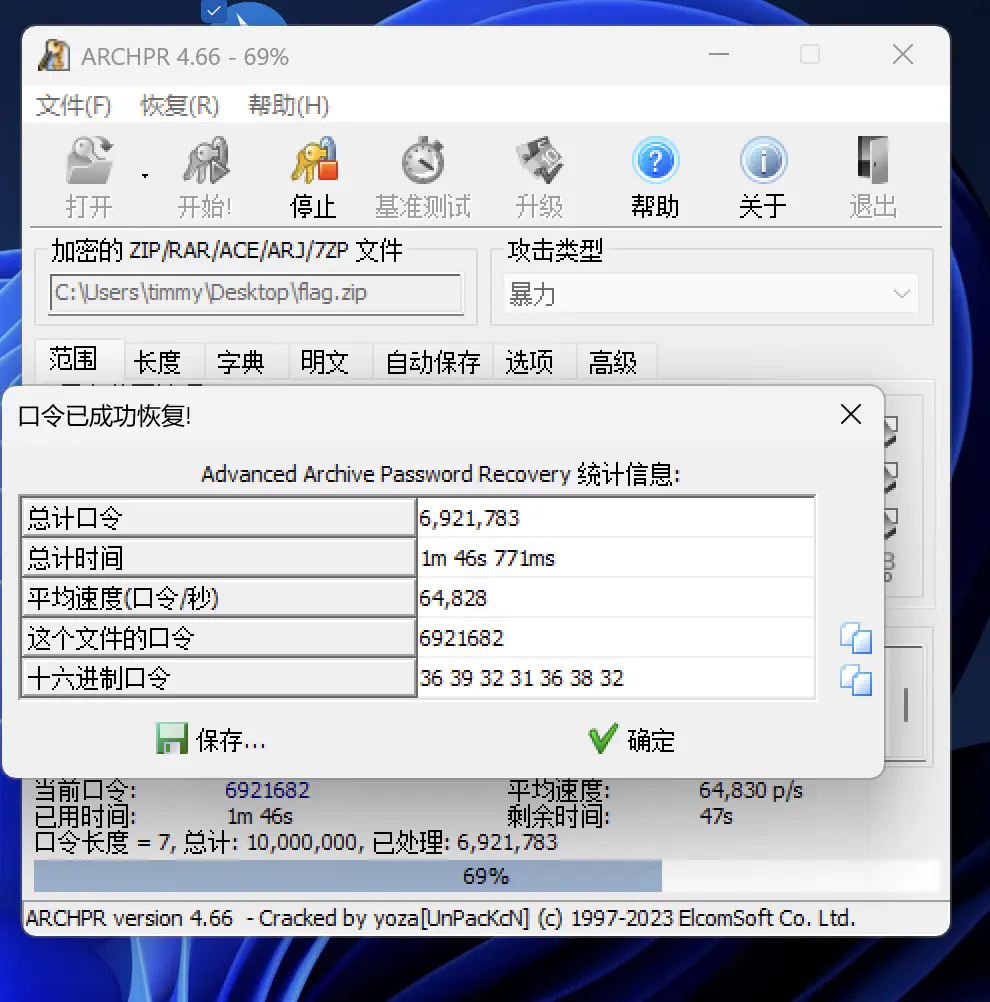990x1002 pixels.
Task: Open 帮助 (Help) blue question mark icon
Action: point(655,162)
